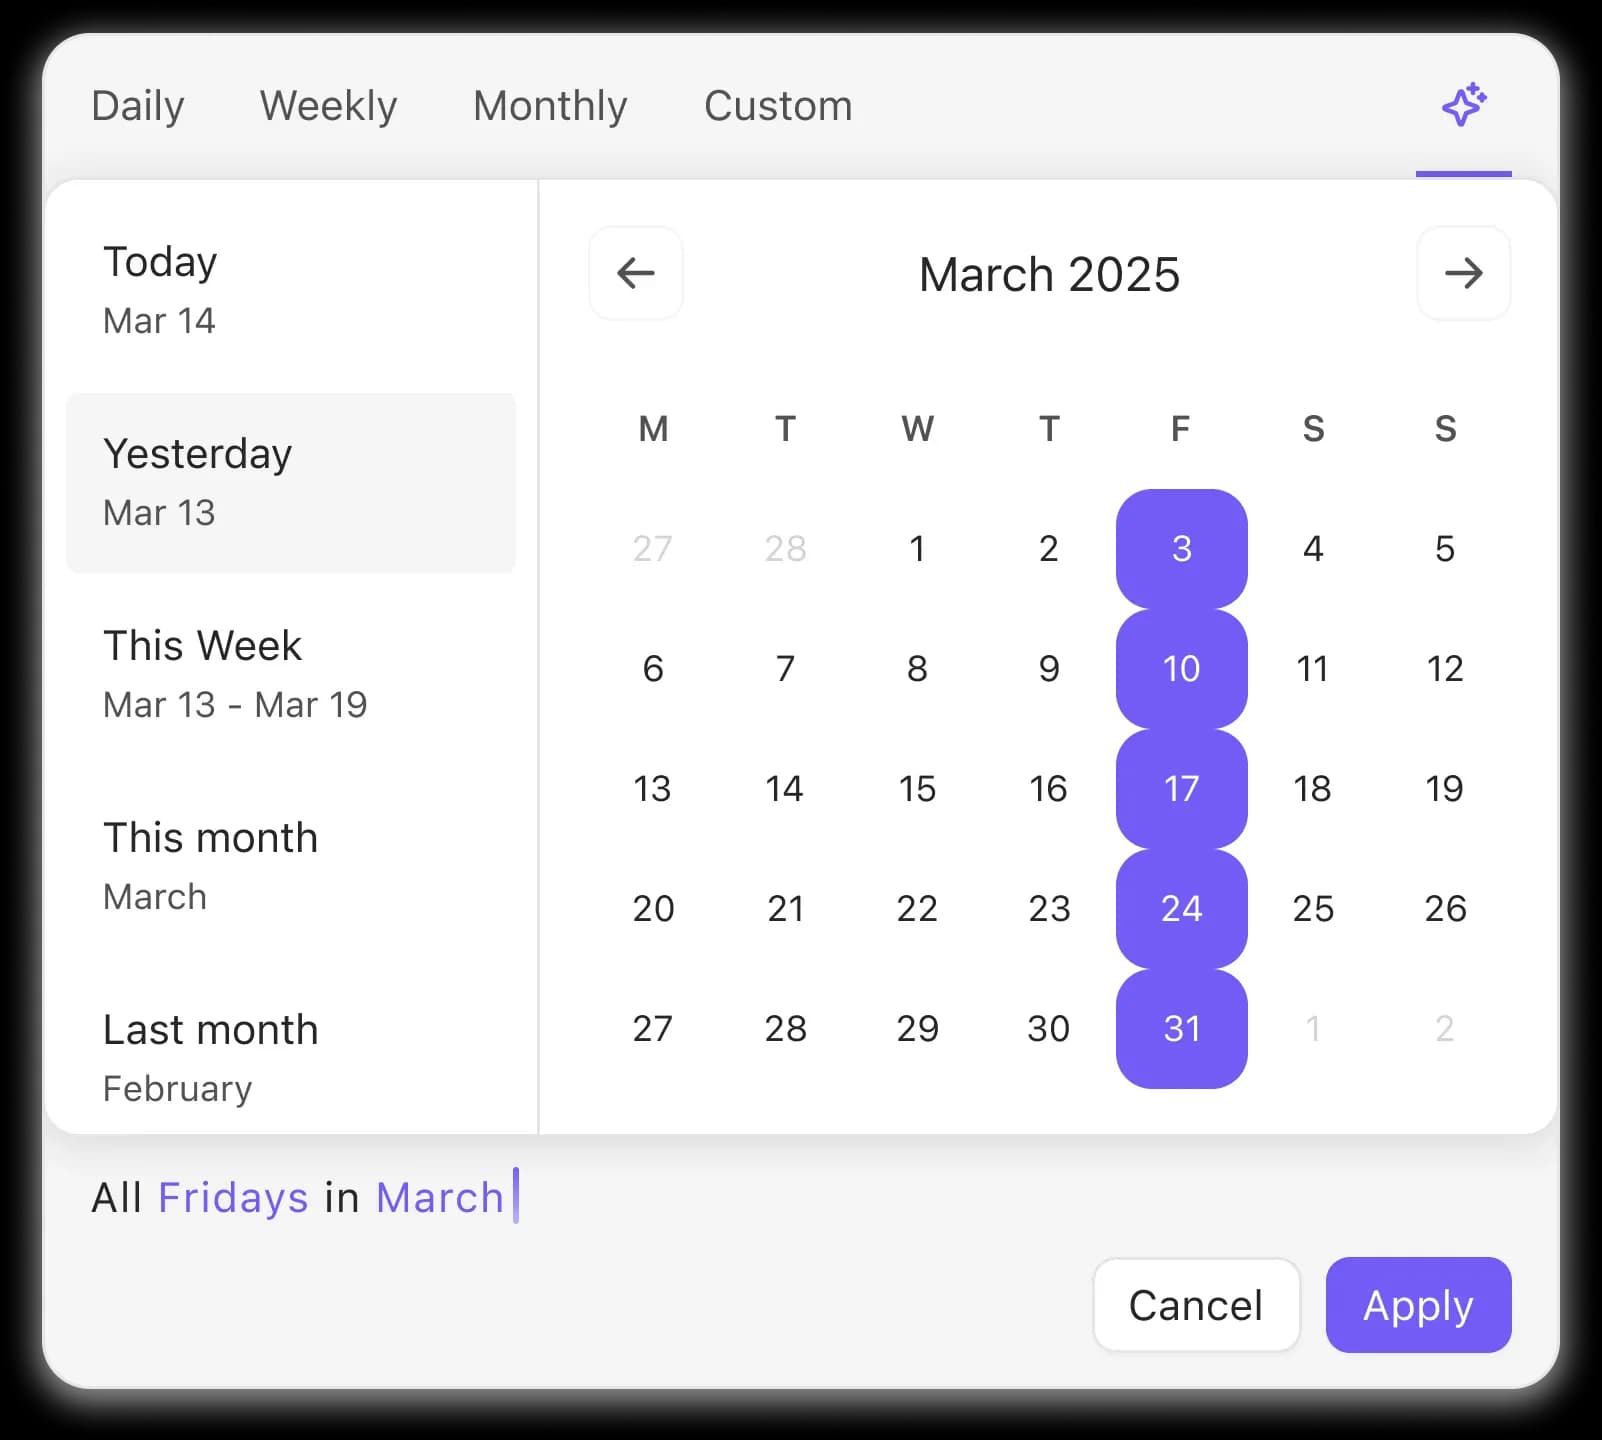
Task: Select the Today Mar 14 preset
Action: click(x=290, y=288)
